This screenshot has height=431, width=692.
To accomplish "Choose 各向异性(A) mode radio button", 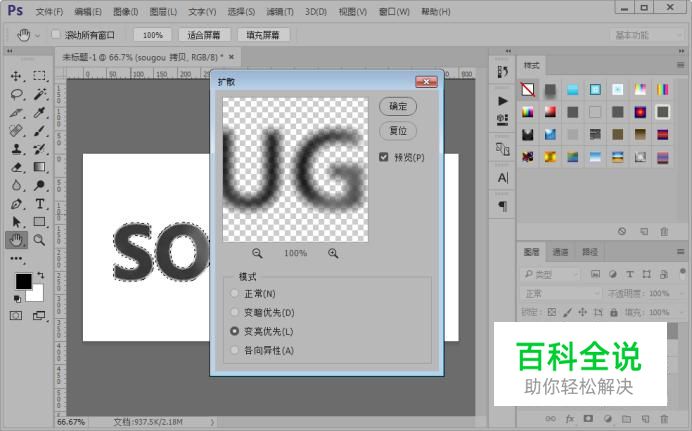I will (x=234, y=350).
